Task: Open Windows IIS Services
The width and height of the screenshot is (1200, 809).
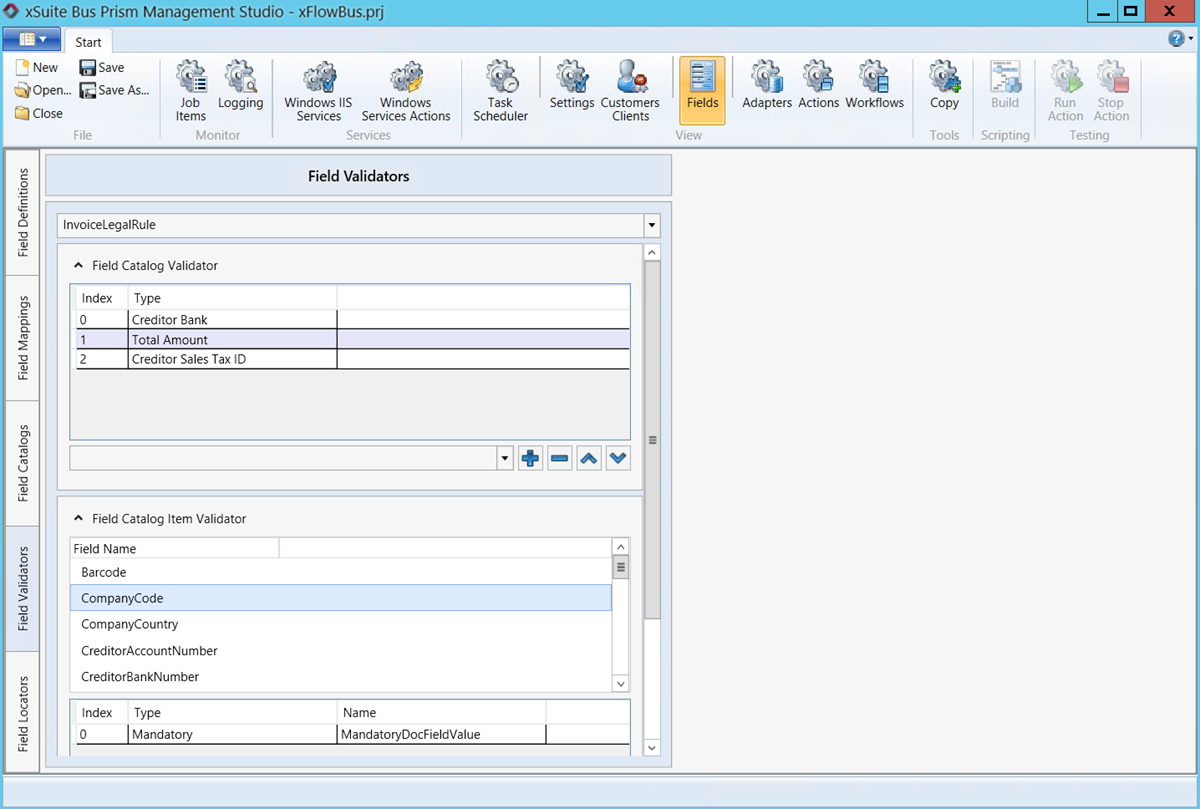Action: click(318, 90)
